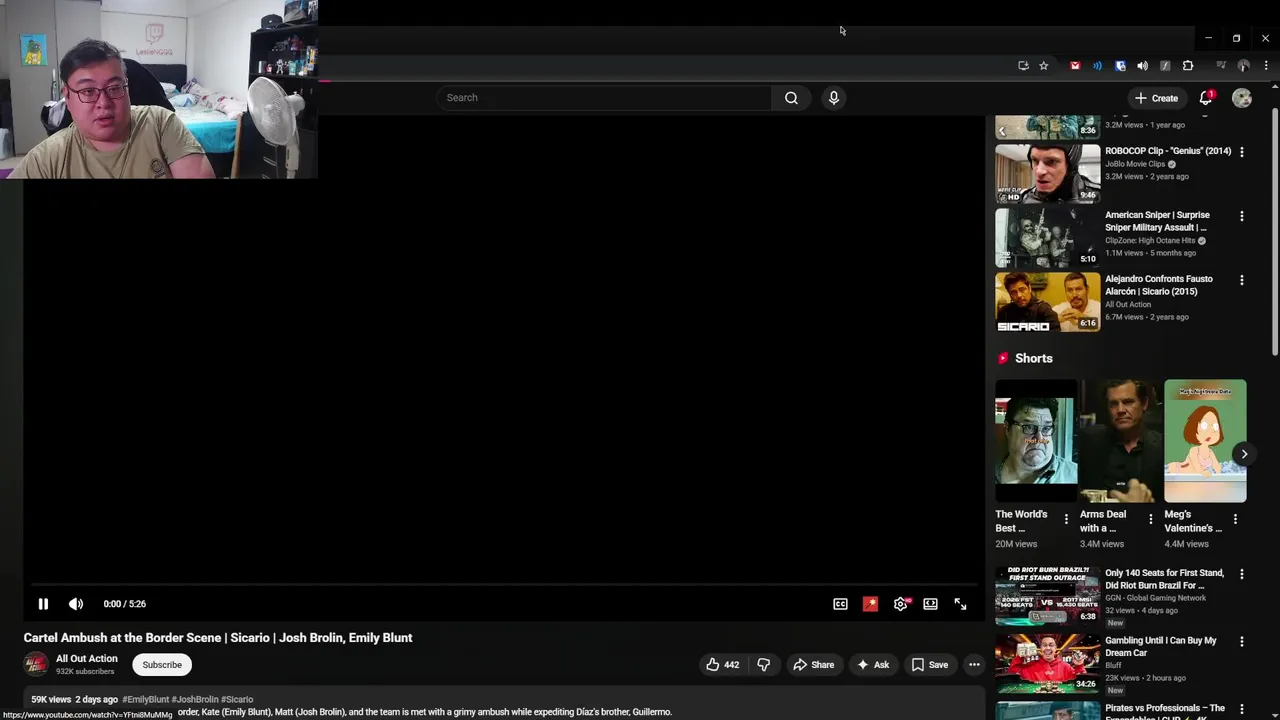Open options for the Only 140 Seats video
Screen dimensions: 1280x720
(x=1242, y=574)
